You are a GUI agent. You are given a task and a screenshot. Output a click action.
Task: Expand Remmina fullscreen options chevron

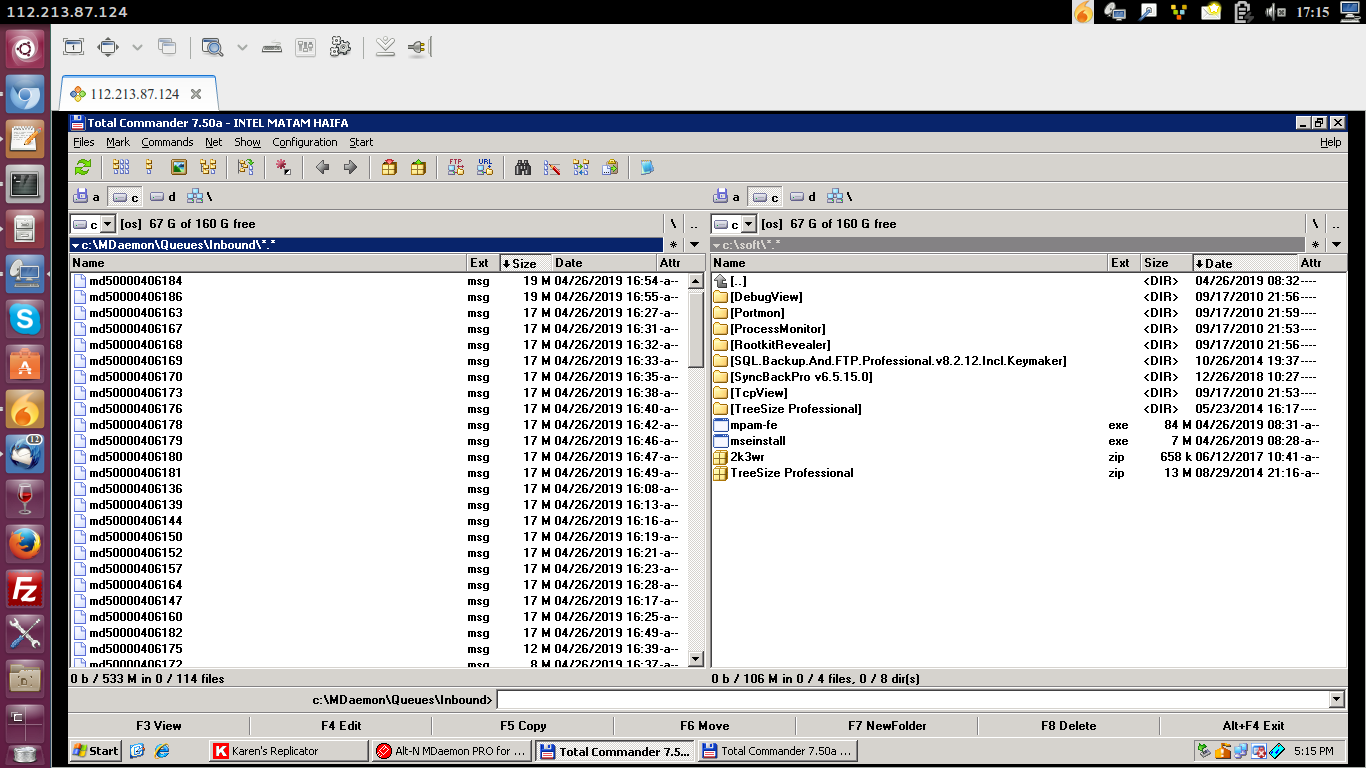pyautogui.click(x=137, y=47)
